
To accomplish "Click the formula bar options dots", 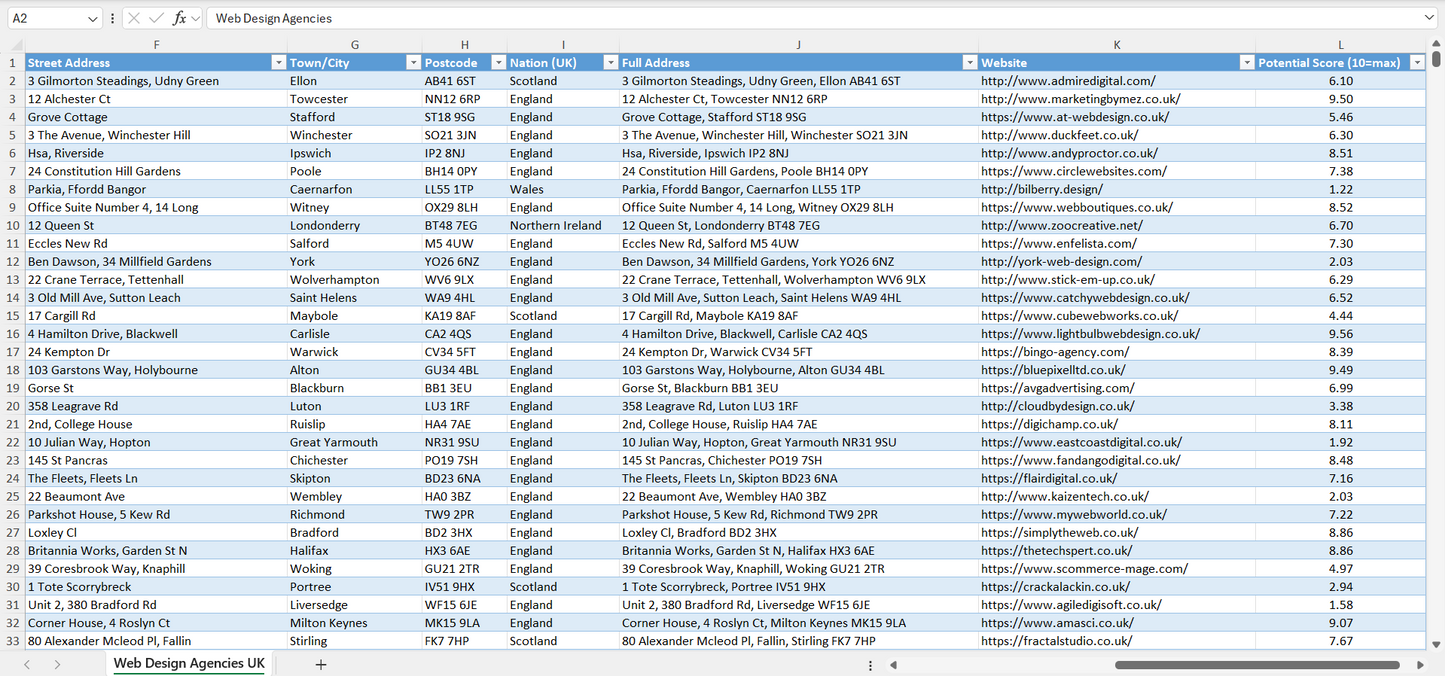I will [x=112, y=18].
